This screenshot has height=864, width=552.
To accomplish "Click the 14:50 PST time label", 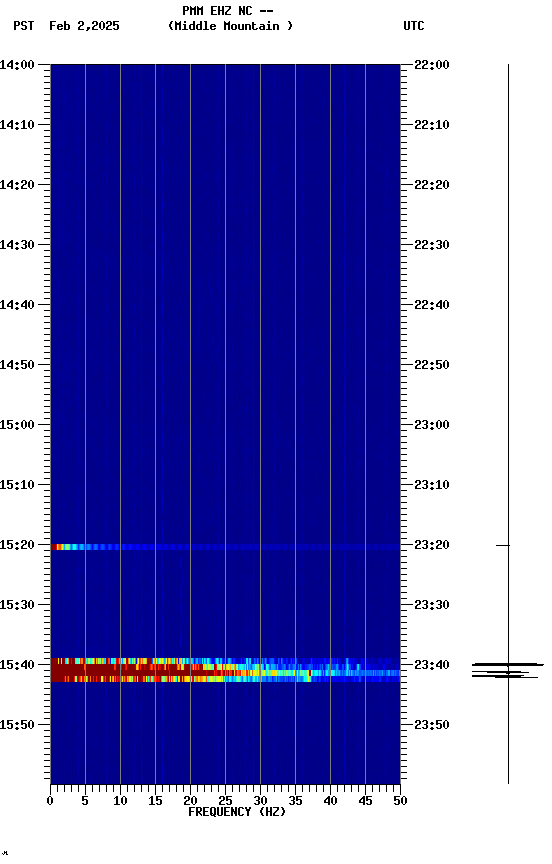I will pos(17,365).
